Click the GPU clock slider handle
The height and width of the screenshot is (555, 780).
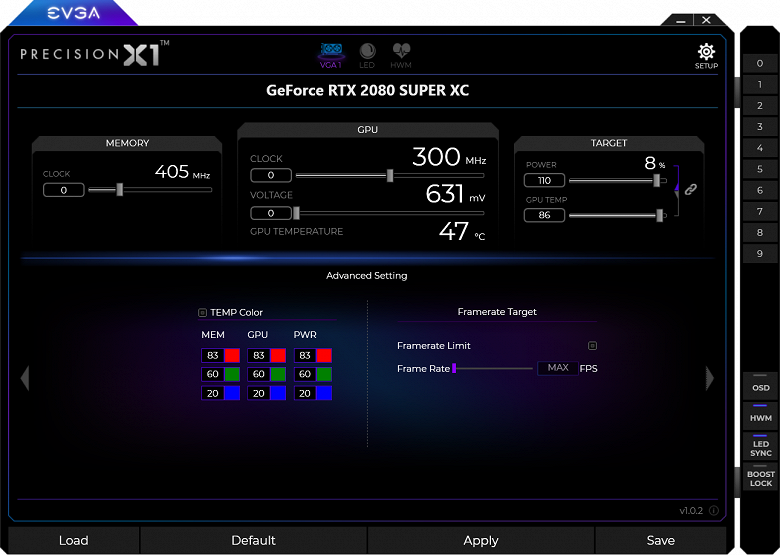(390, 175)
